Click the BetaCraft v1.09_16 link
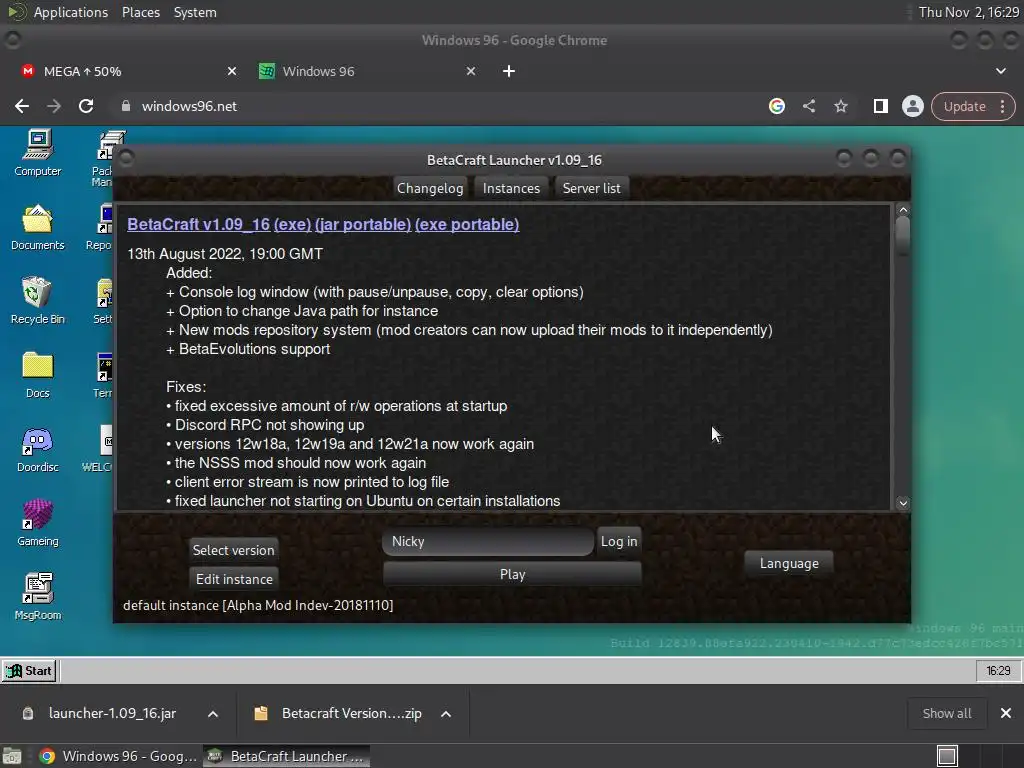The image size is (1024, 768). point(199,224)
